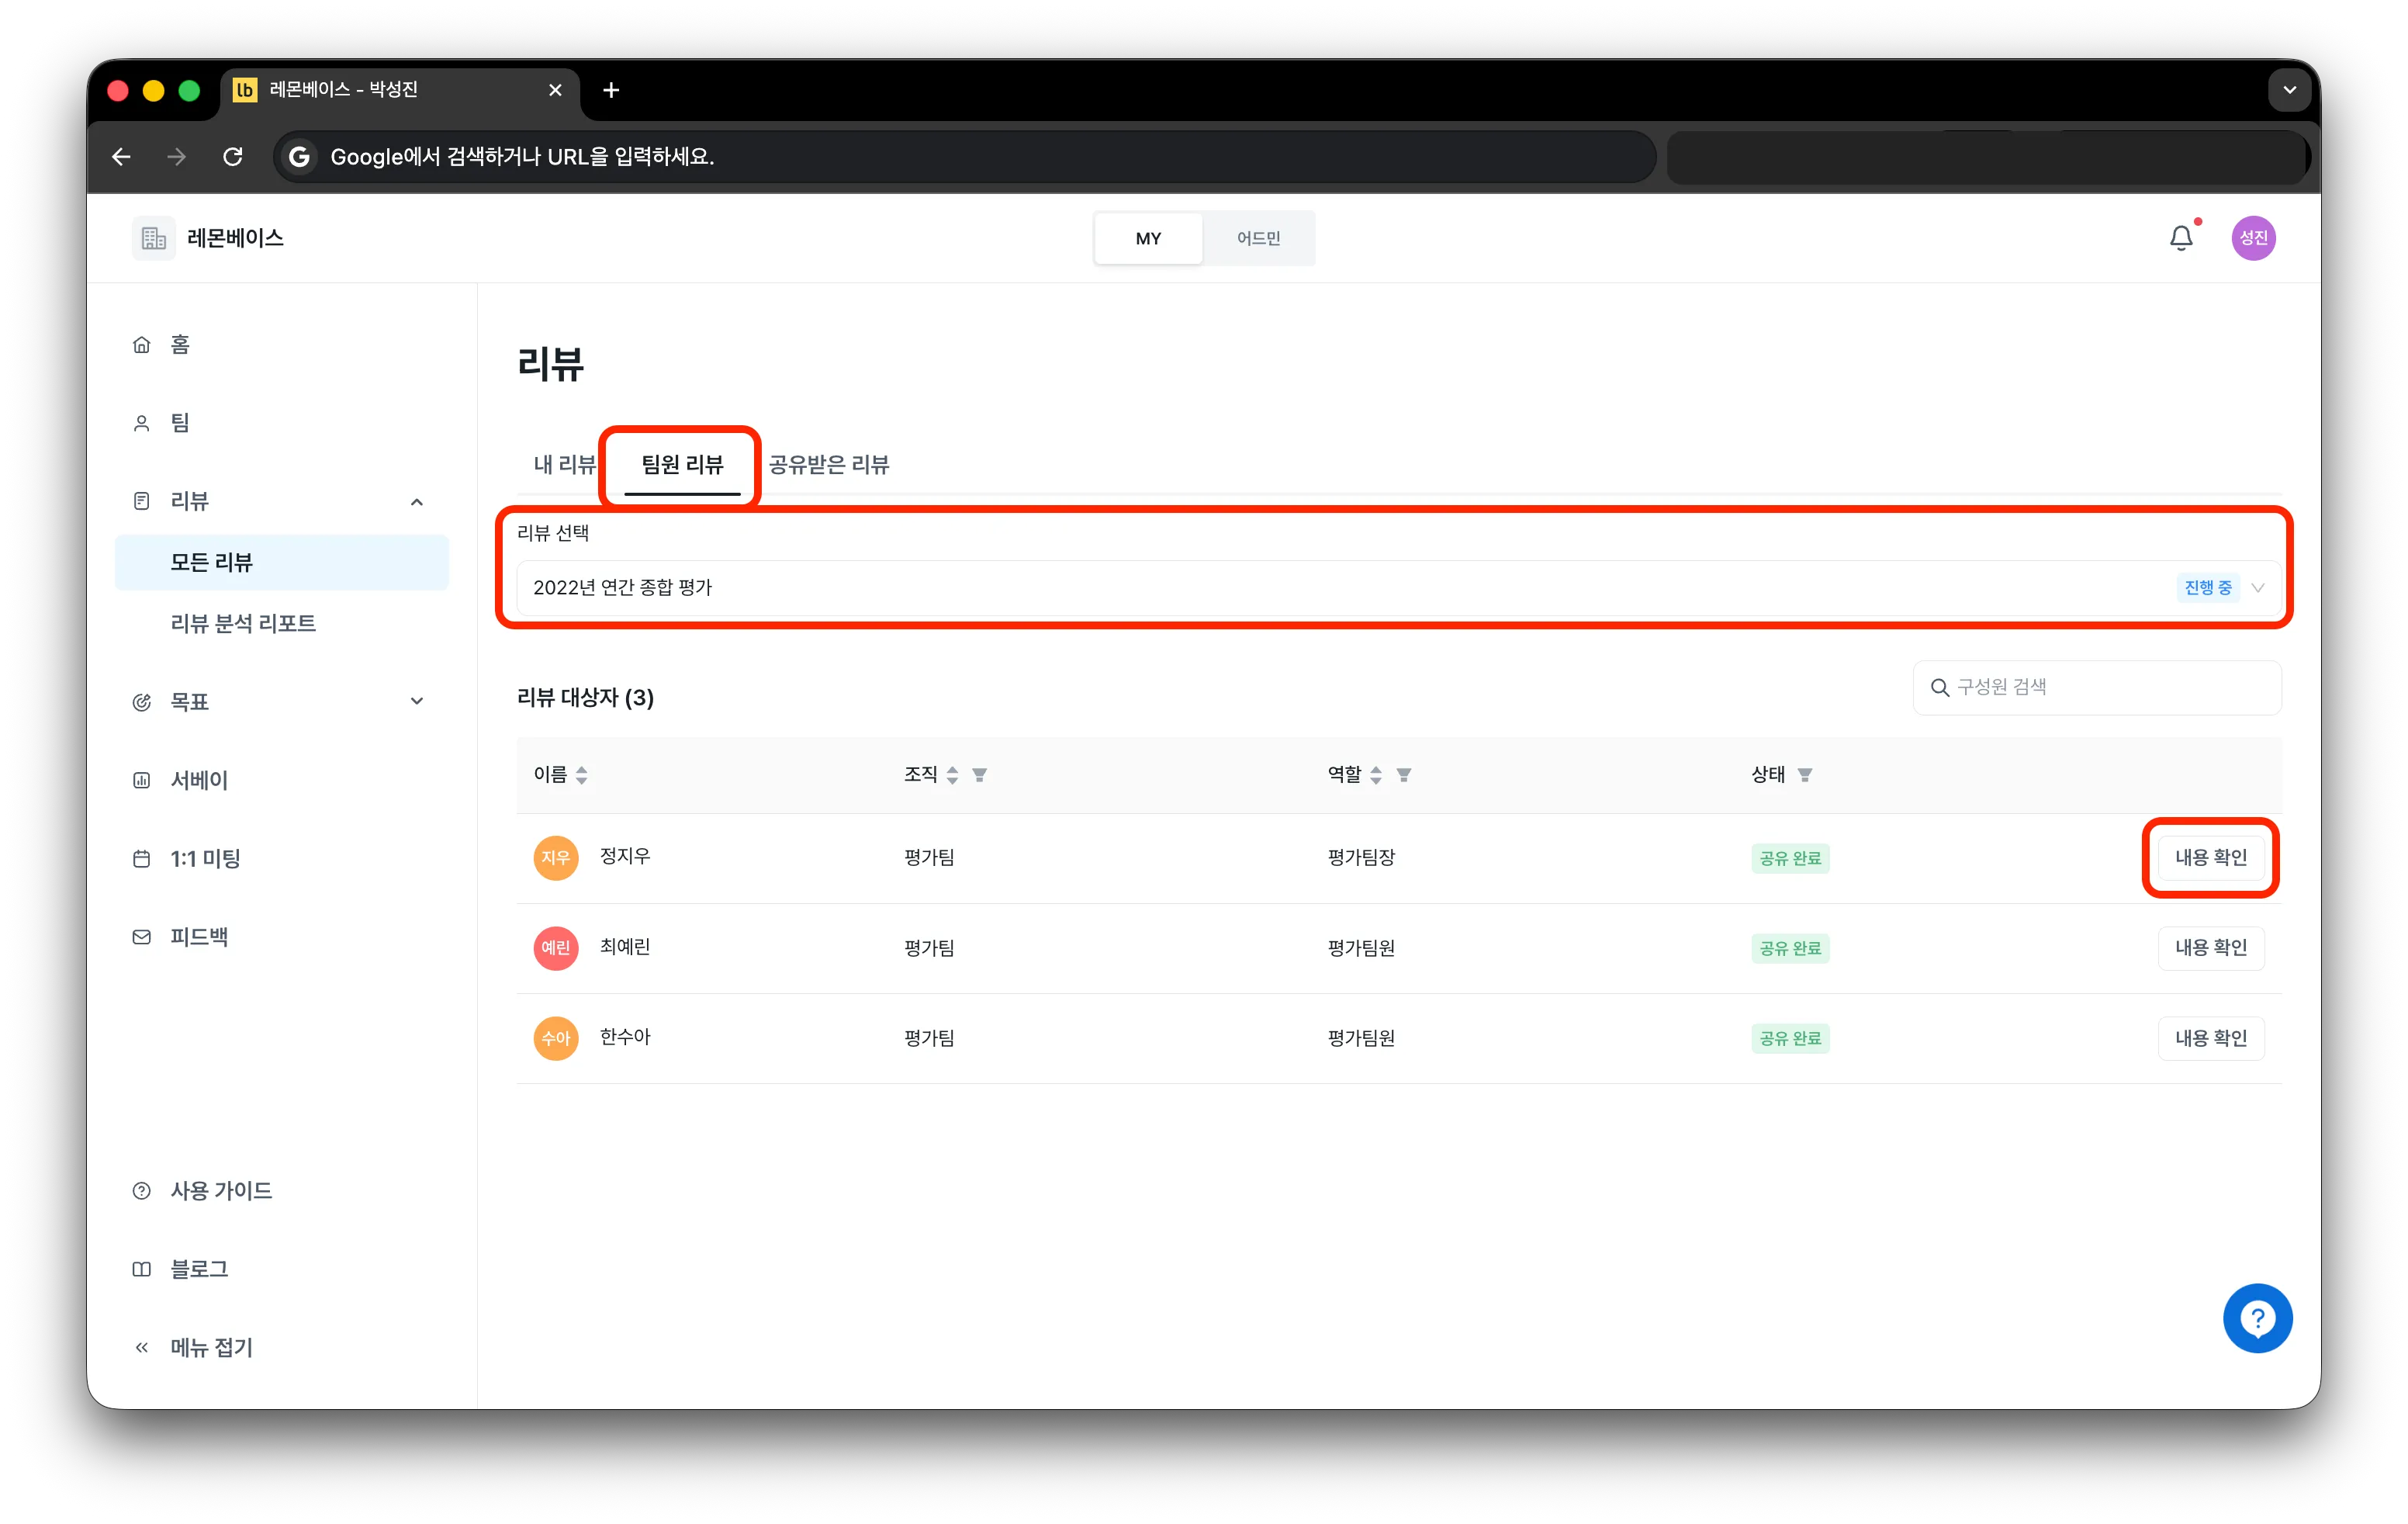Image resolution: width=2408 pixels, height=1524 pixels.
Task: Open a new browser tab
Action: coord(611,91)
